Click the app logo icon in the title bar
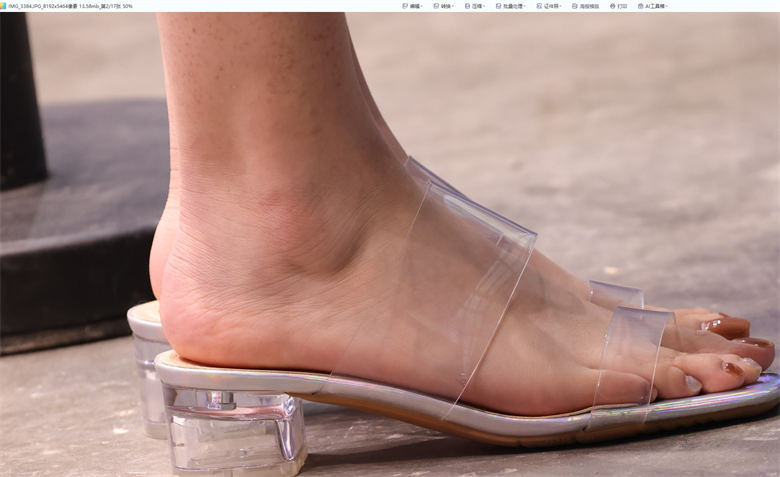This screenshot has height=477, width=780. pyautogui.click(x=4, y=6)
